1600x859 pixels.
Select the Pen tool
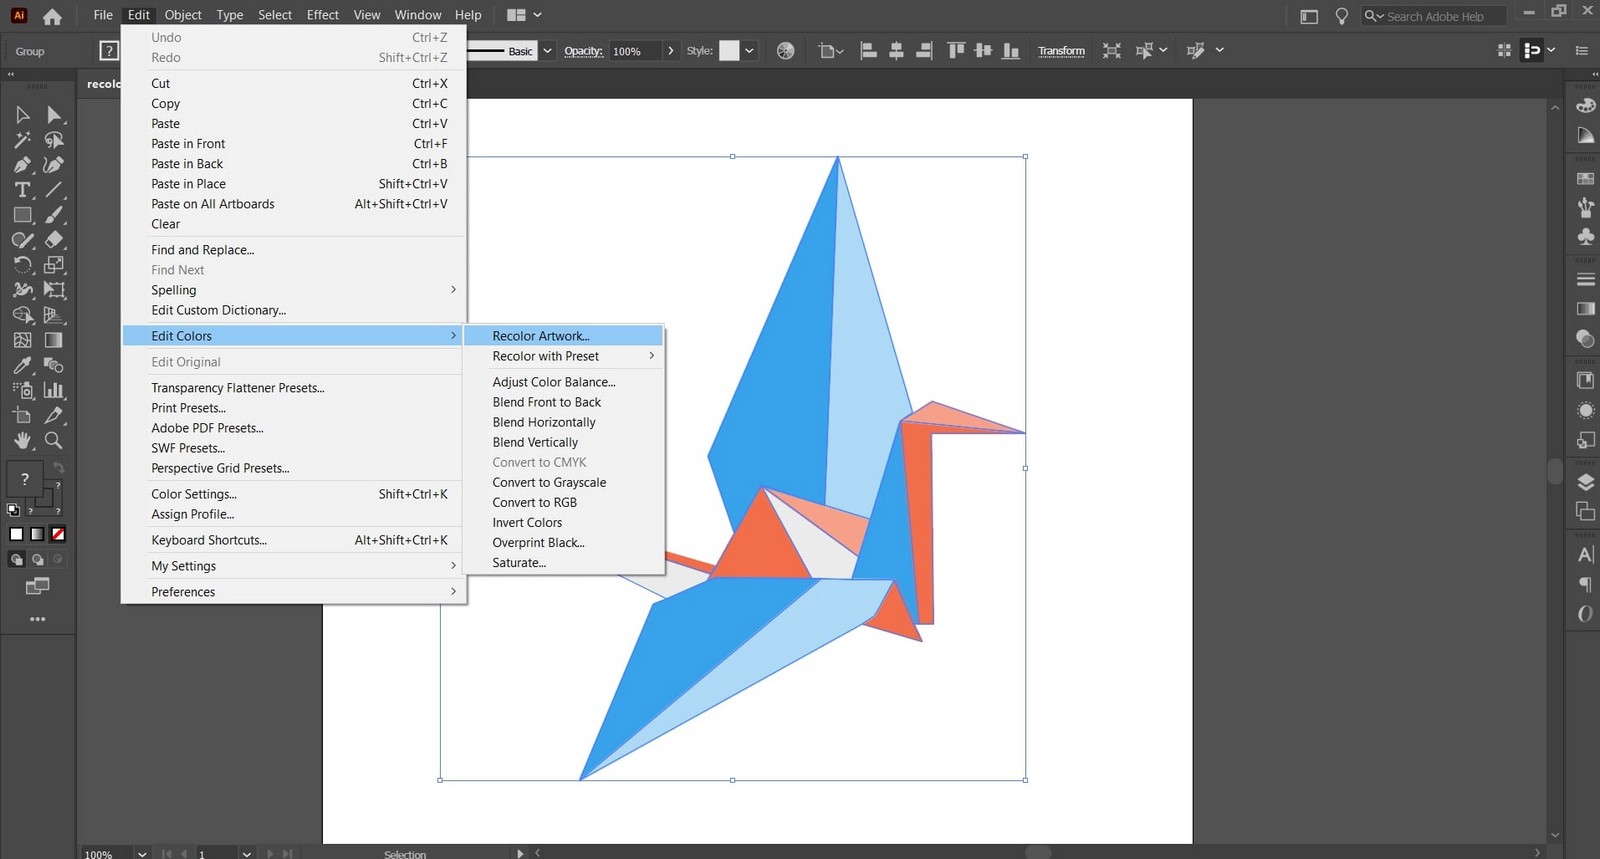[22, 165]
